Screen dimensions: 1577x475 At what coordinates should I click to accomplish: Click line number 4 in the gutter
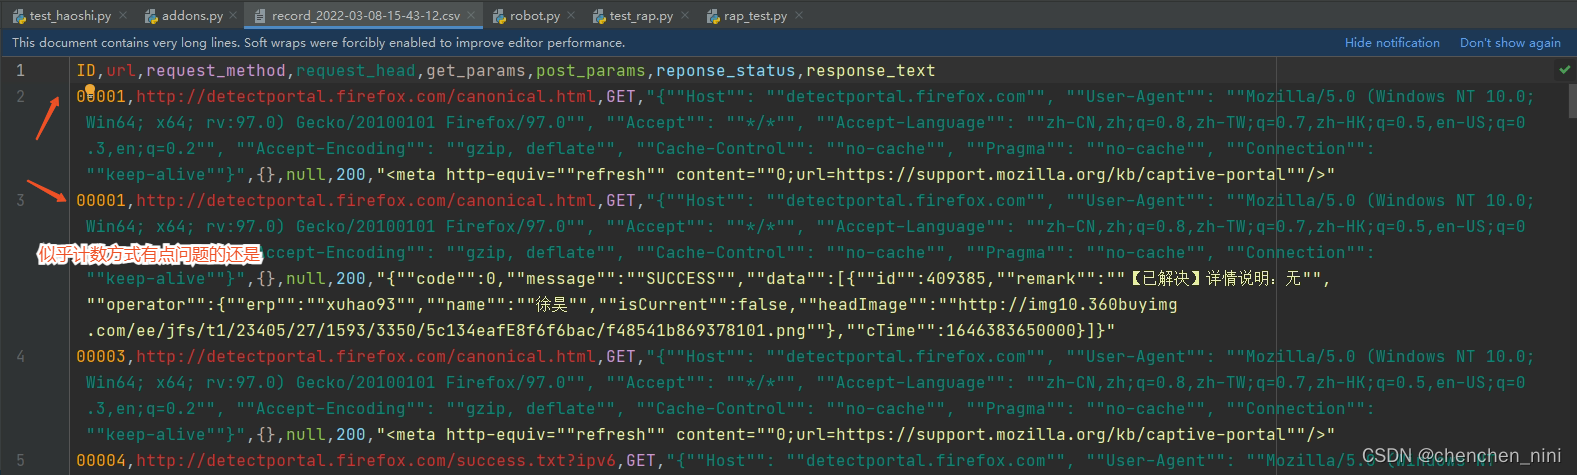pos(20,357)
